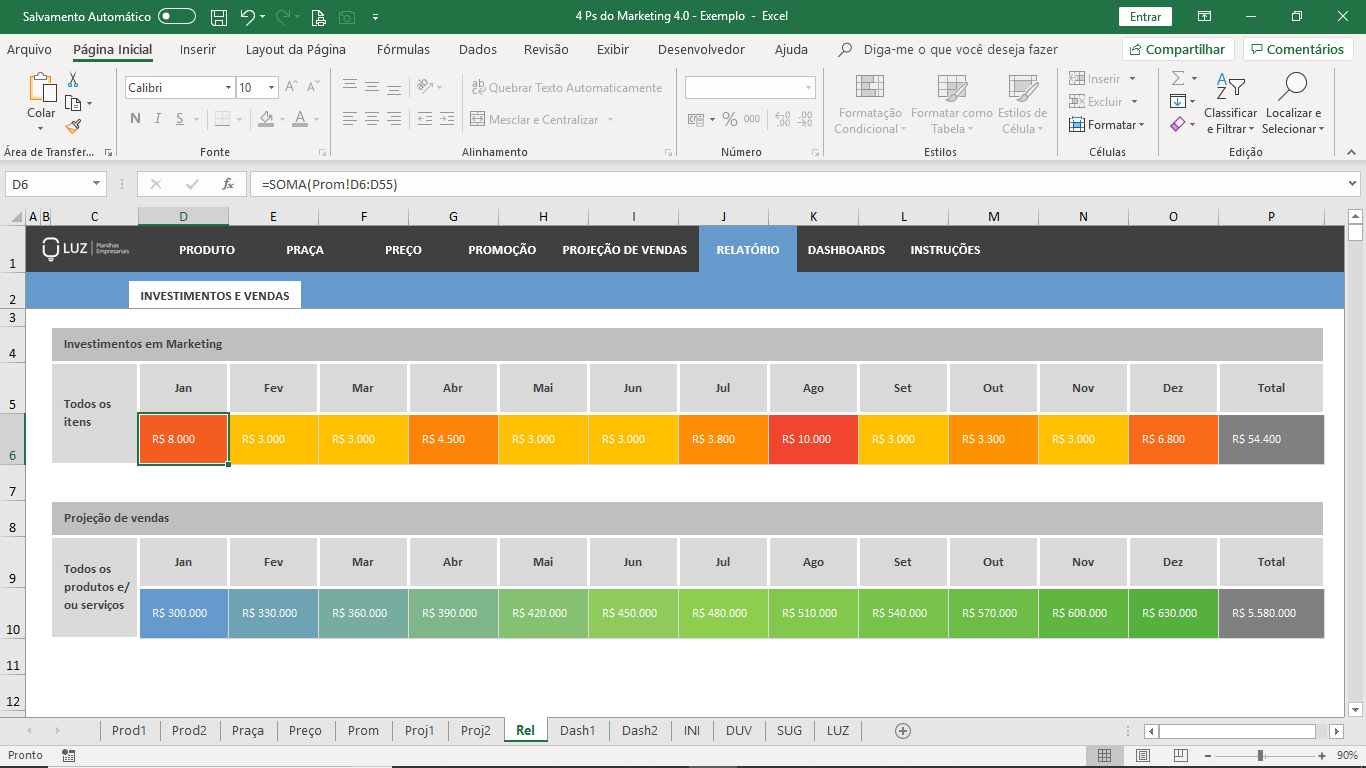
Task: Click the Save icon in title bar
Action: coord(219,17)
